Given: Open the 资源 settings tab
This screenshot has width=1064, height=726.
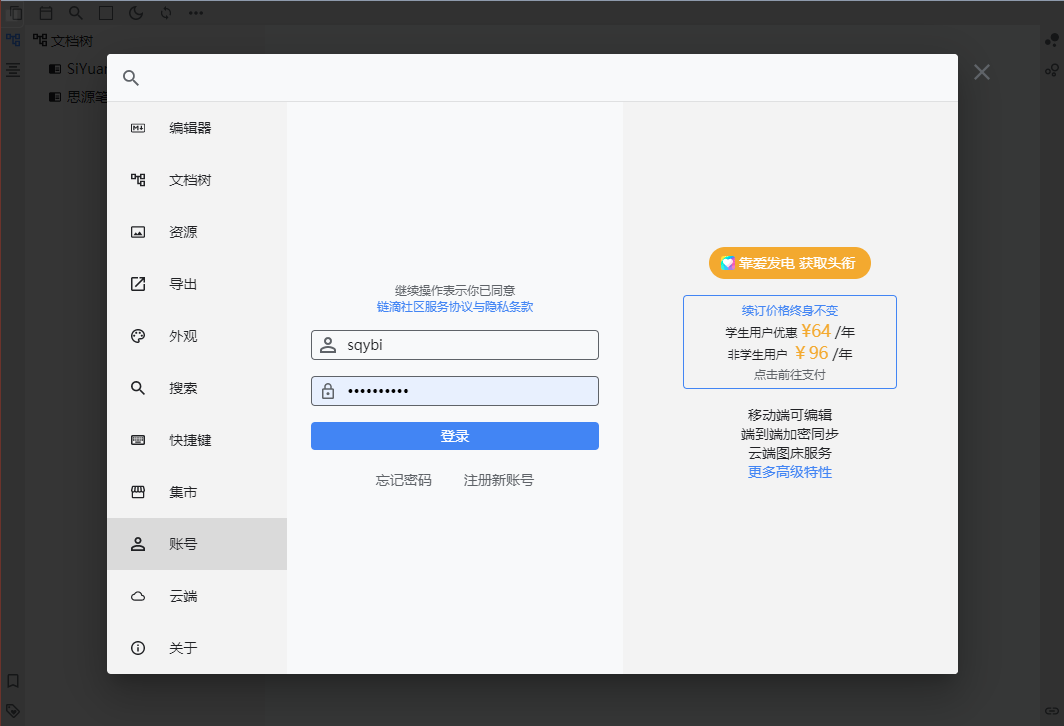Looking at the screenshot, I should pos(197,232).
